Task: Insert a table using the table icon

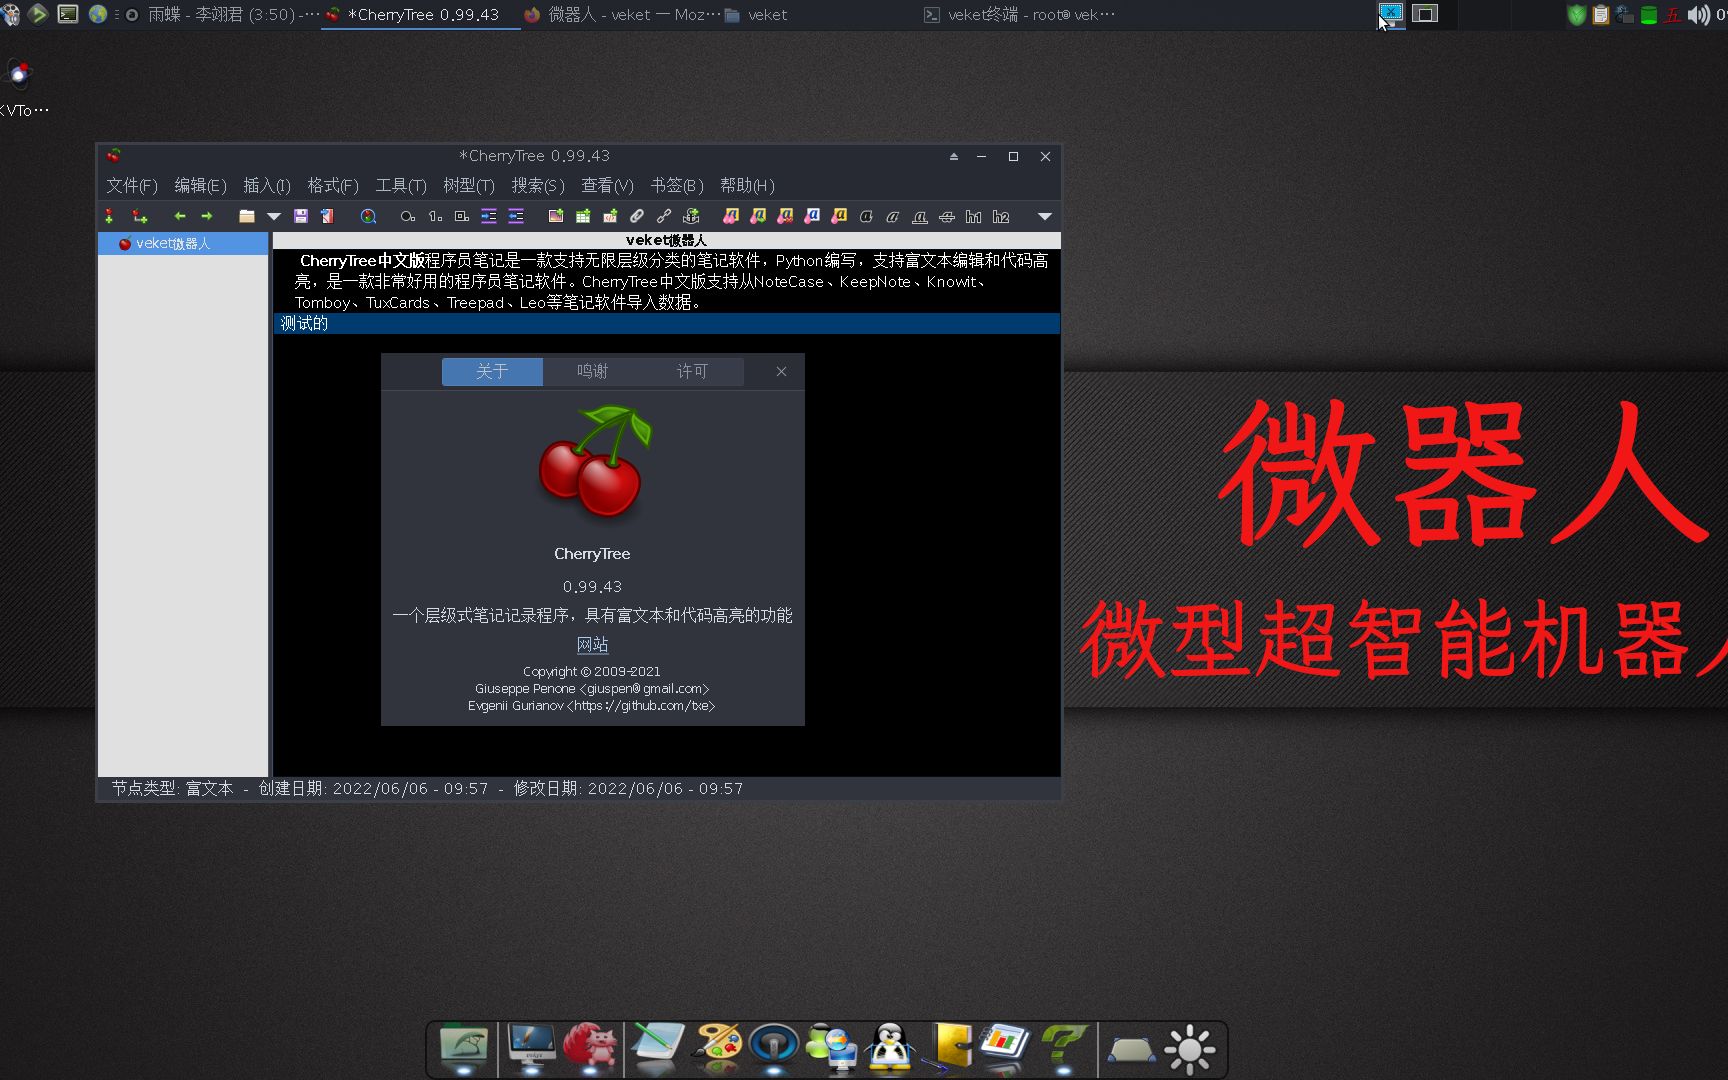Action: (x=584, y=216)
